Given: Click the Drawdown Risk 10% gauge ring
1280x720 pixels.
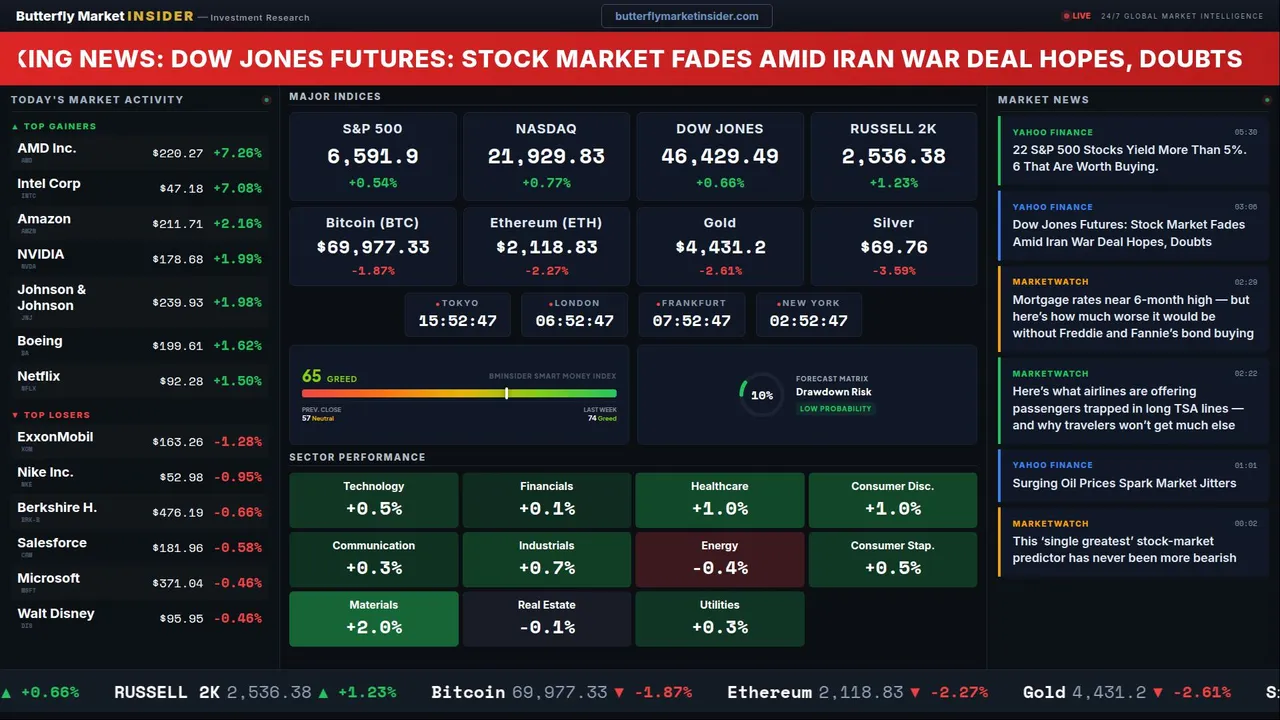Looking at the screenshot, I should click(761, 395).
